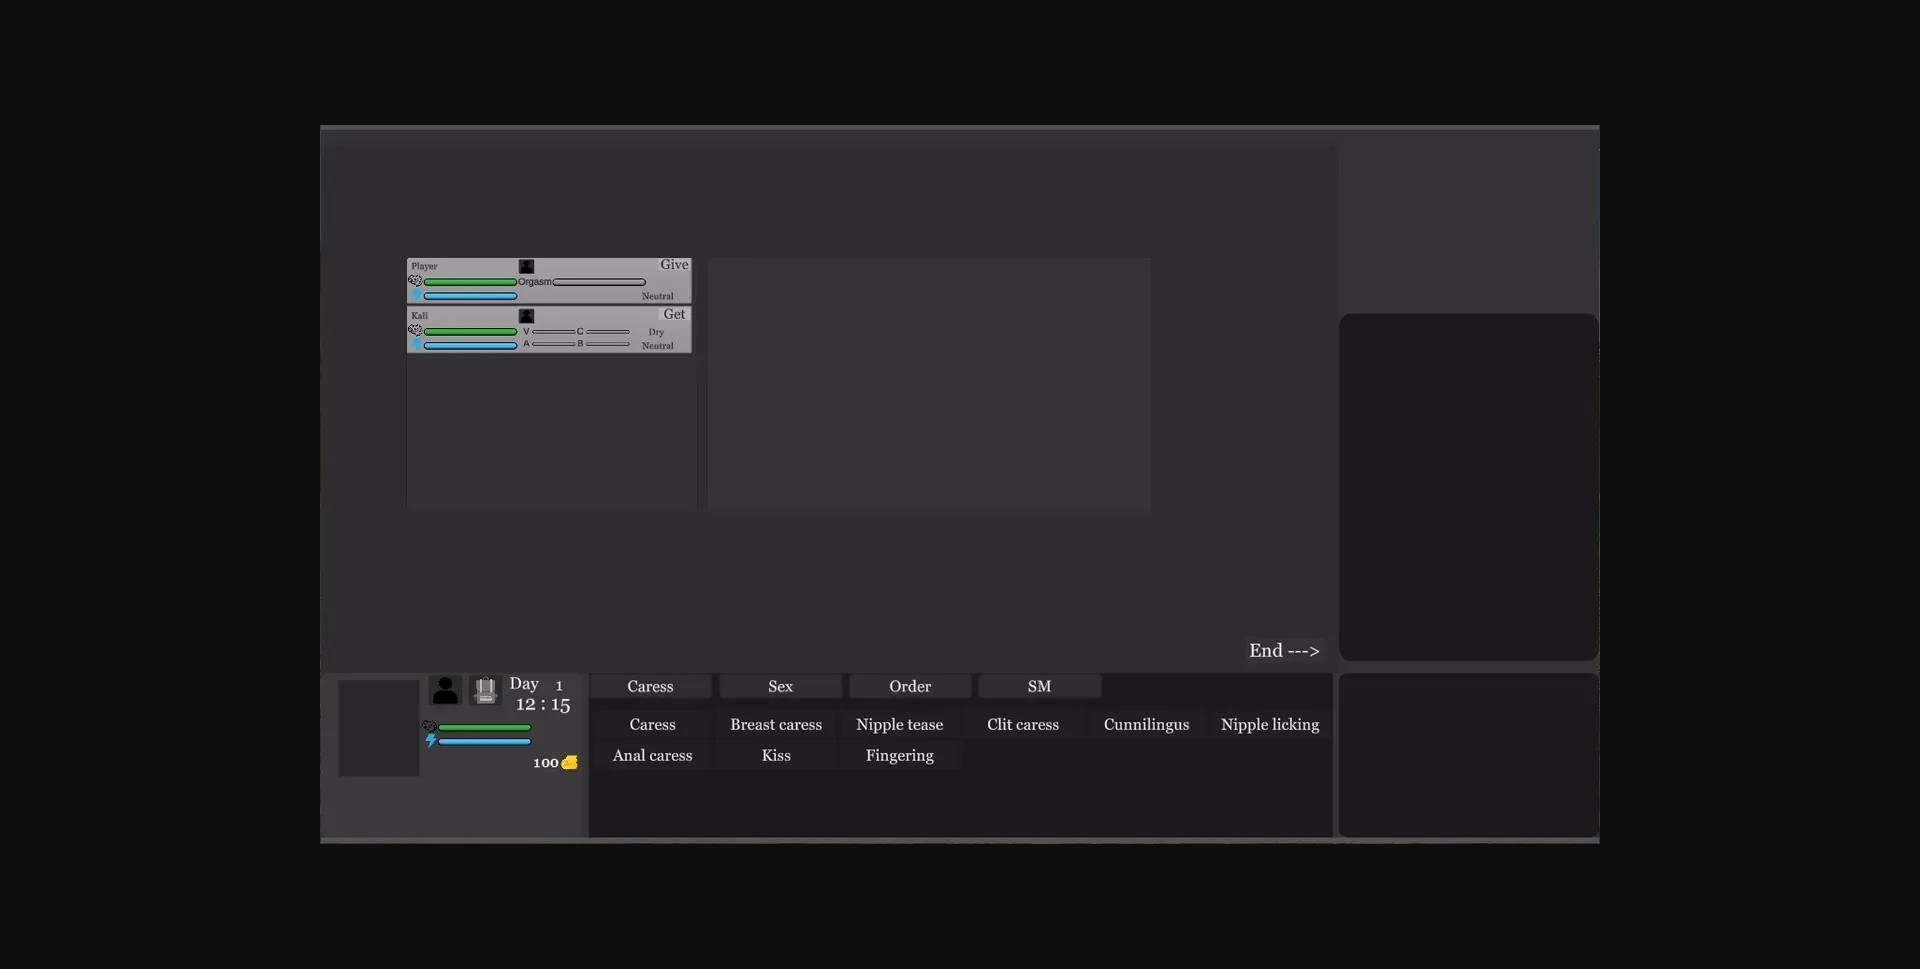The image size is (1920, 969).
Task: Click the blue lightning energy icon
Action: [x=431, y=741]
